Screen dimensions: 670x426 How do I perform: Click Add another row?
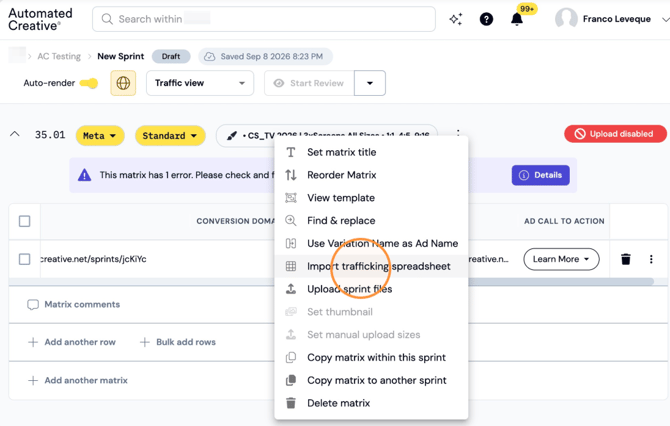pos(72,342)
